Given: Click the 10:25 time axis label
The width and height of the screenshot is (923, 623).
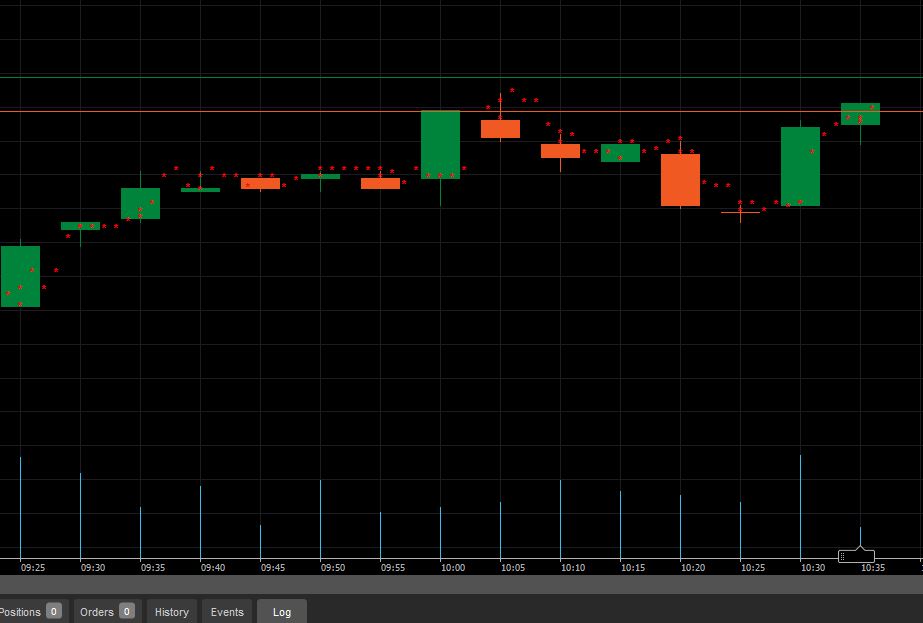Looking at the screenshot, I should [x=753, y=568].
